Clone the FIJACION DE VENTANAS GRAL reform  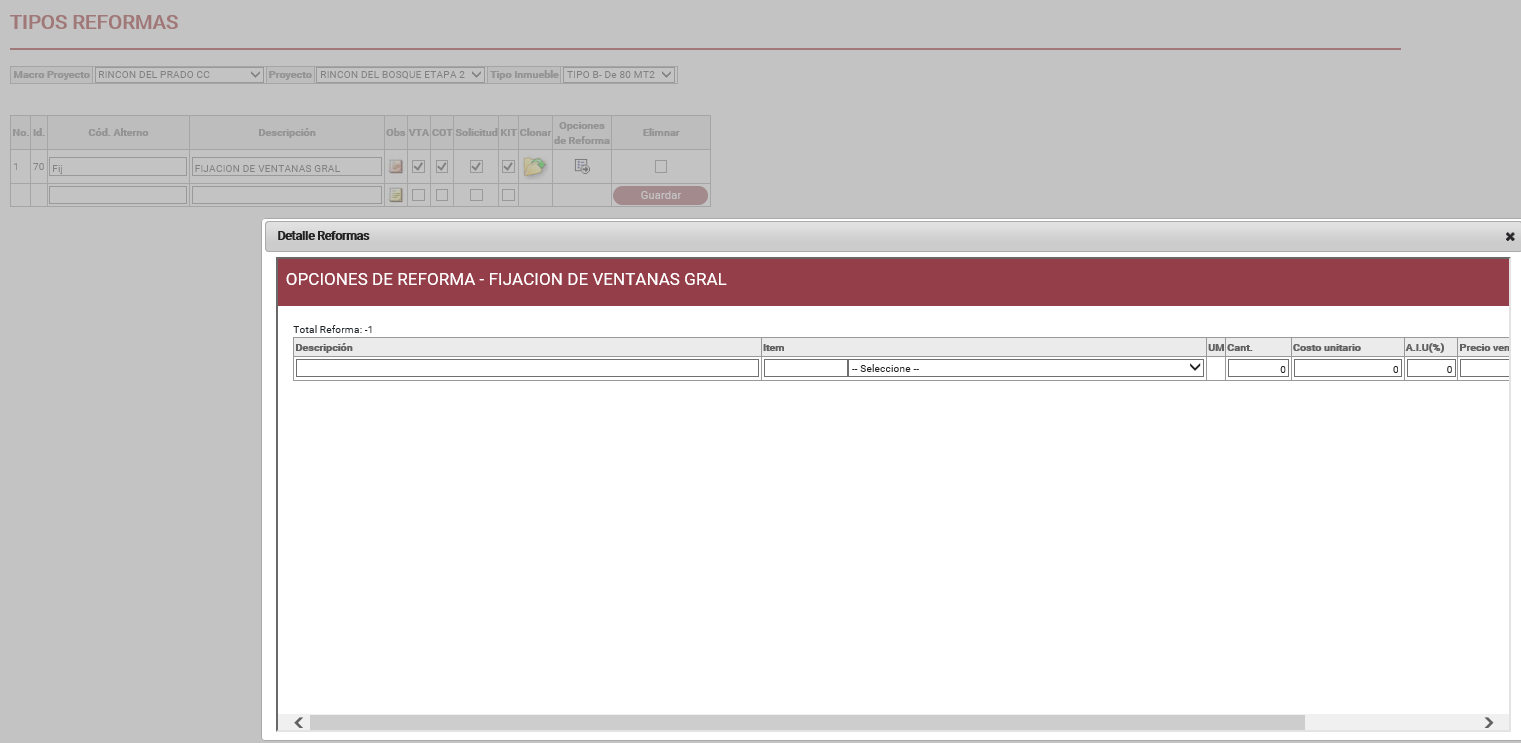coord(535,167)
